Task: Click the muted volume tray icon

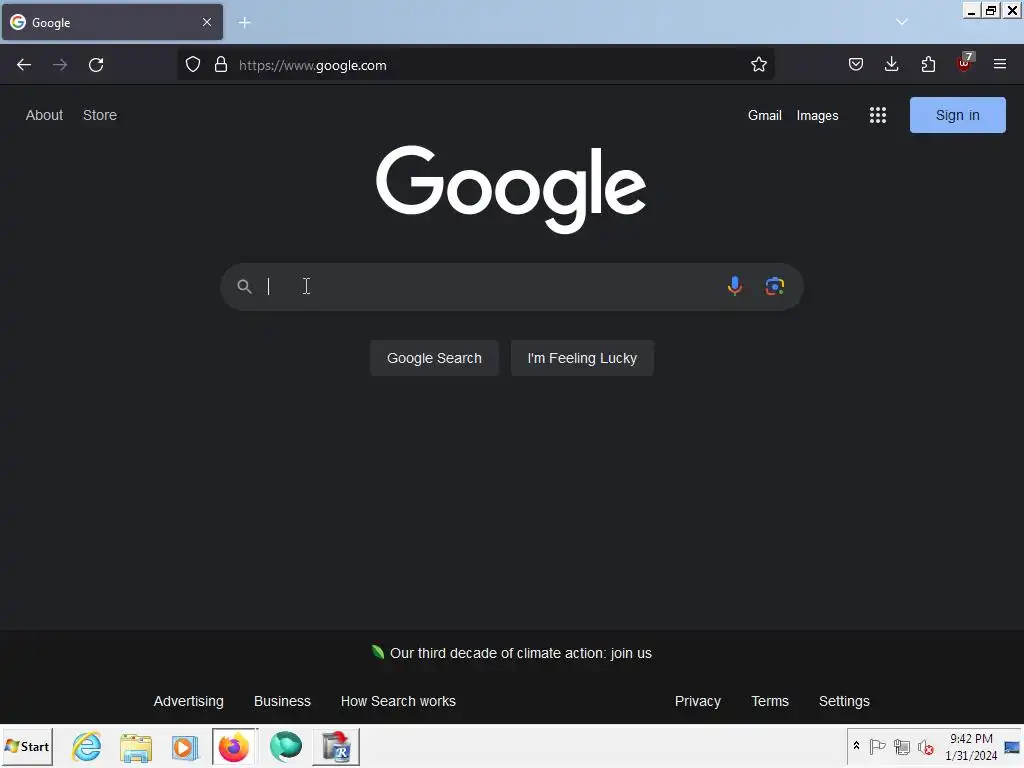Action: (x=925, y=747)
